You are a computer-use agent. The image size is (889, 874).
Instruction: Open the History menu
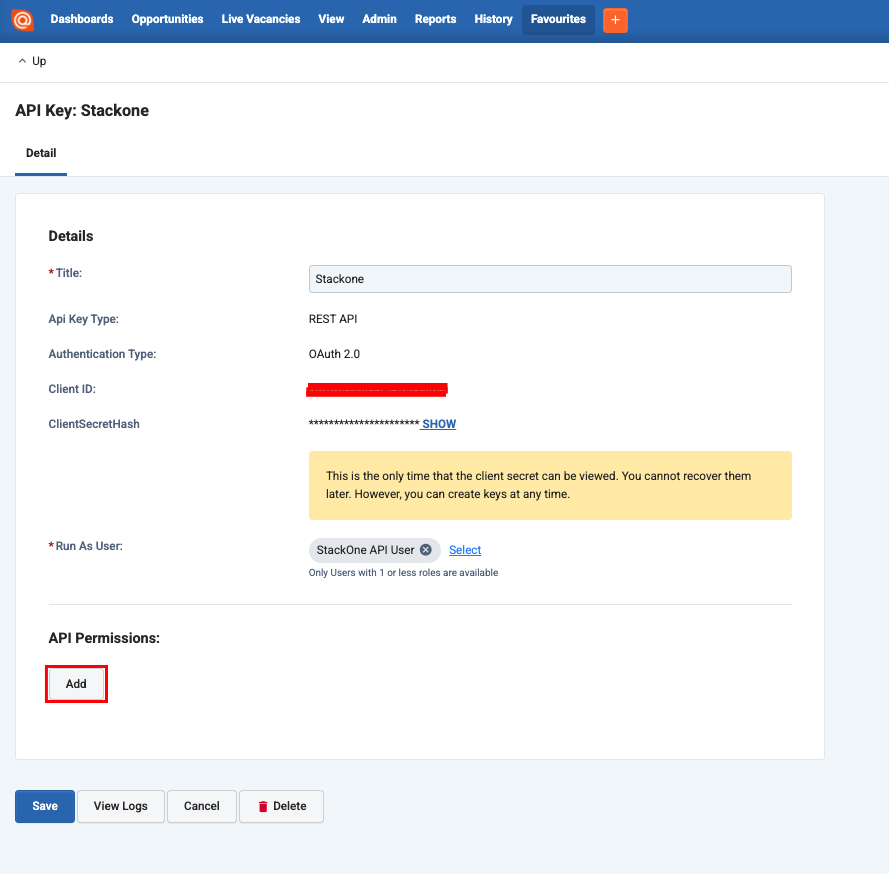click(493, 19)
